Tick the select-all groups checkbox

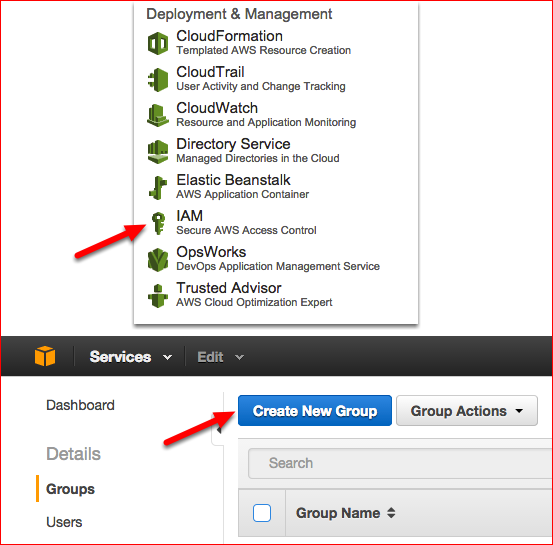coord(262,513)
